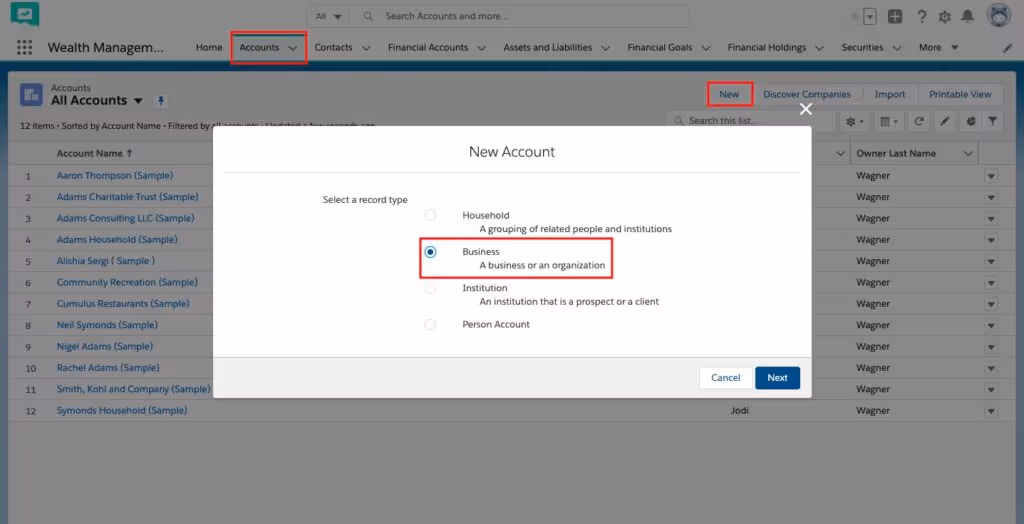Focus the Search Accounts and more field
The width and height of the screenshot is (1024, 524).
(519, 16)
